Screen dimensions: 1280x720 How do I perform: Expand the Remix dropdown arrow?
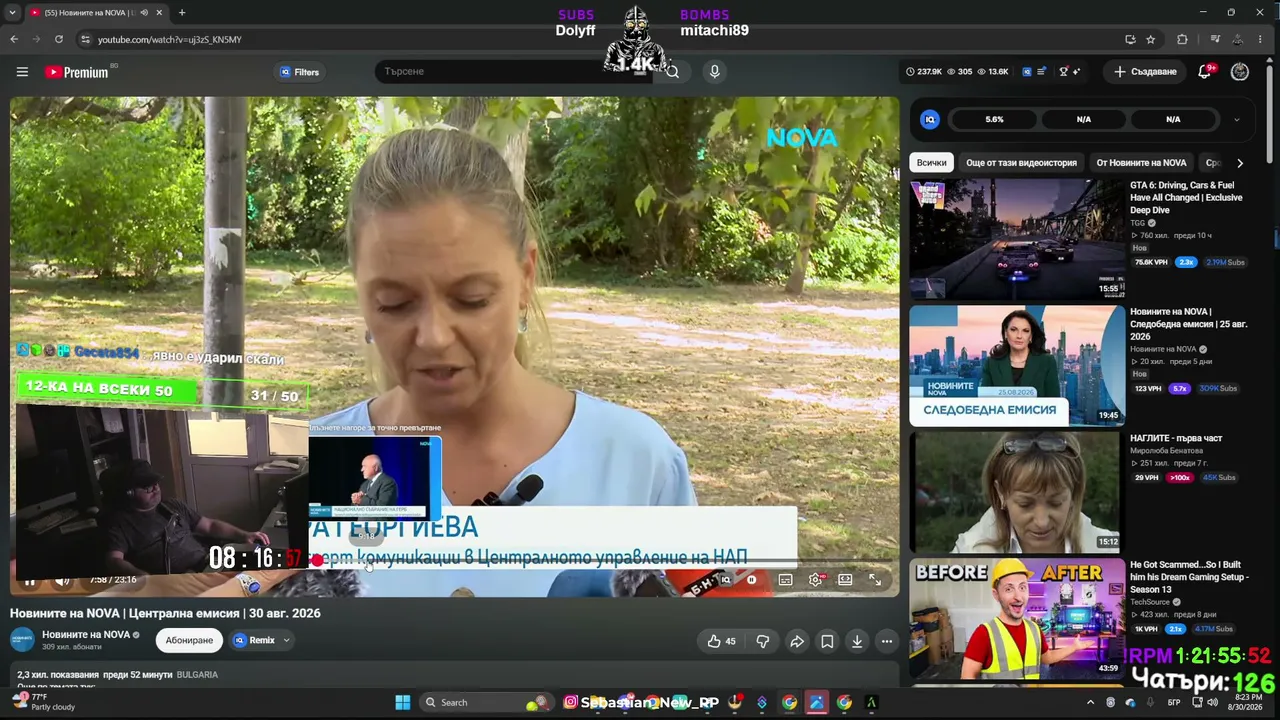(286, 640)
